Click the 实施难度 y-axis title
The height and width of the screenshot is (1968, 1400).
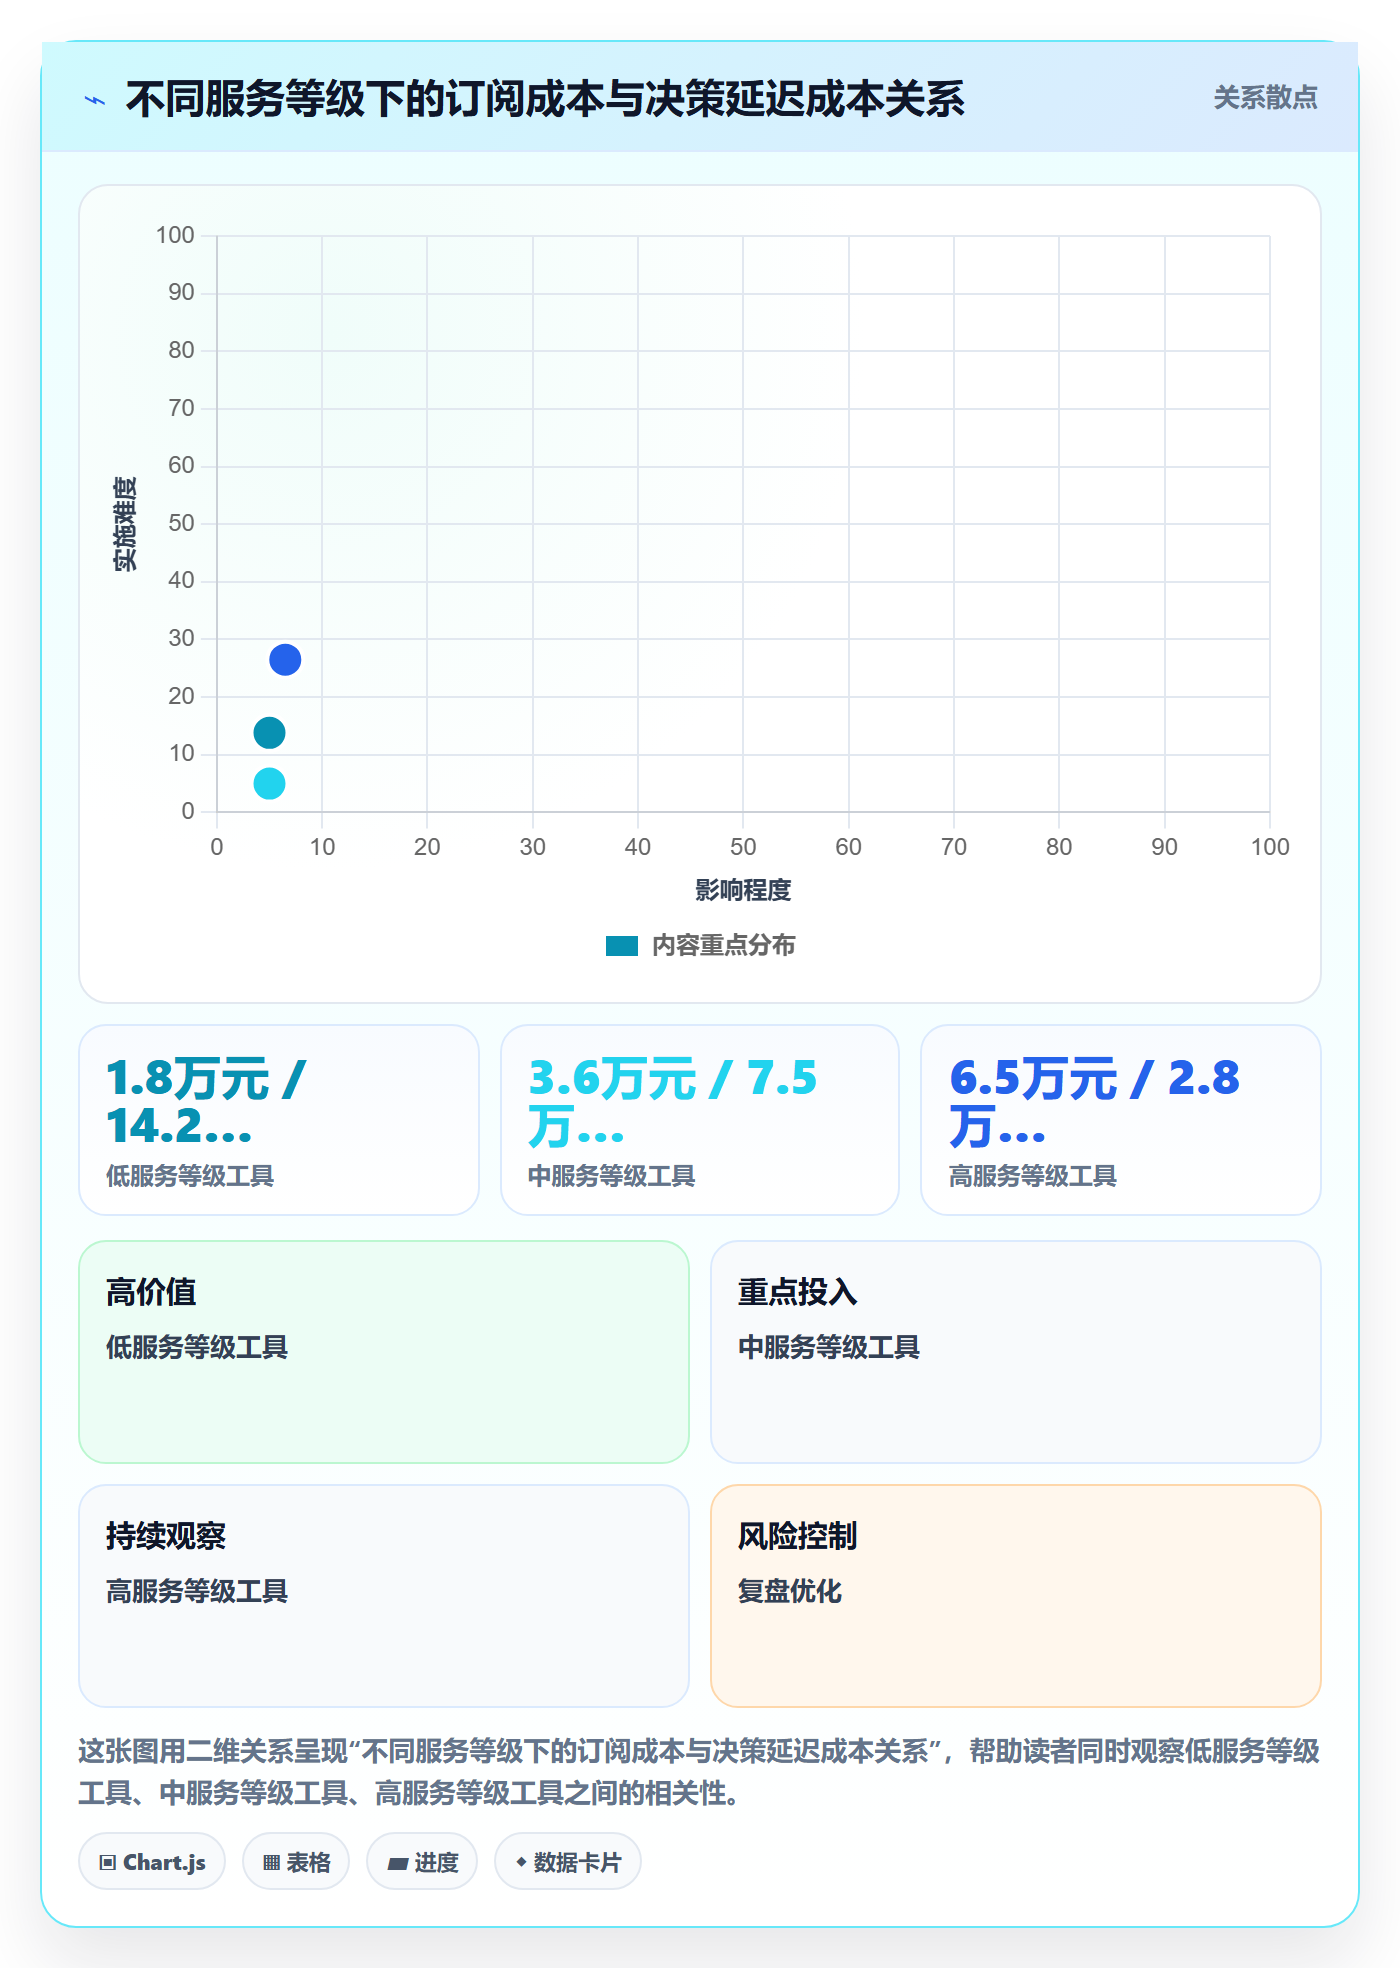point(125,524)
